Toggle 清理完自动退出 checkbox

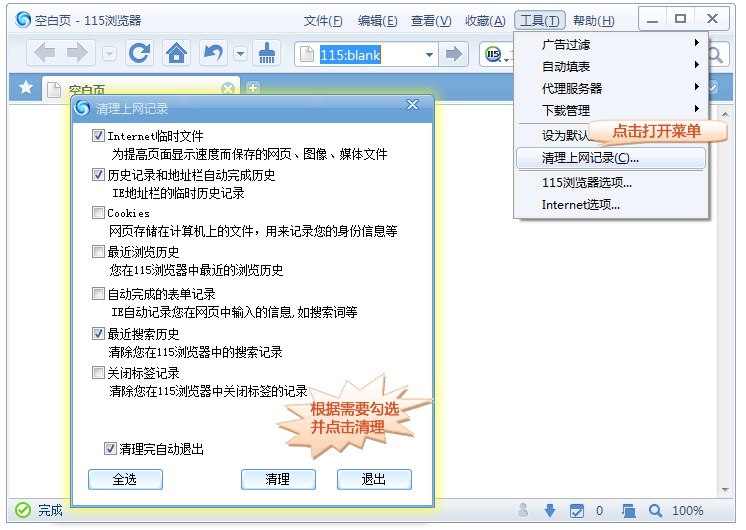click(110, 448)
